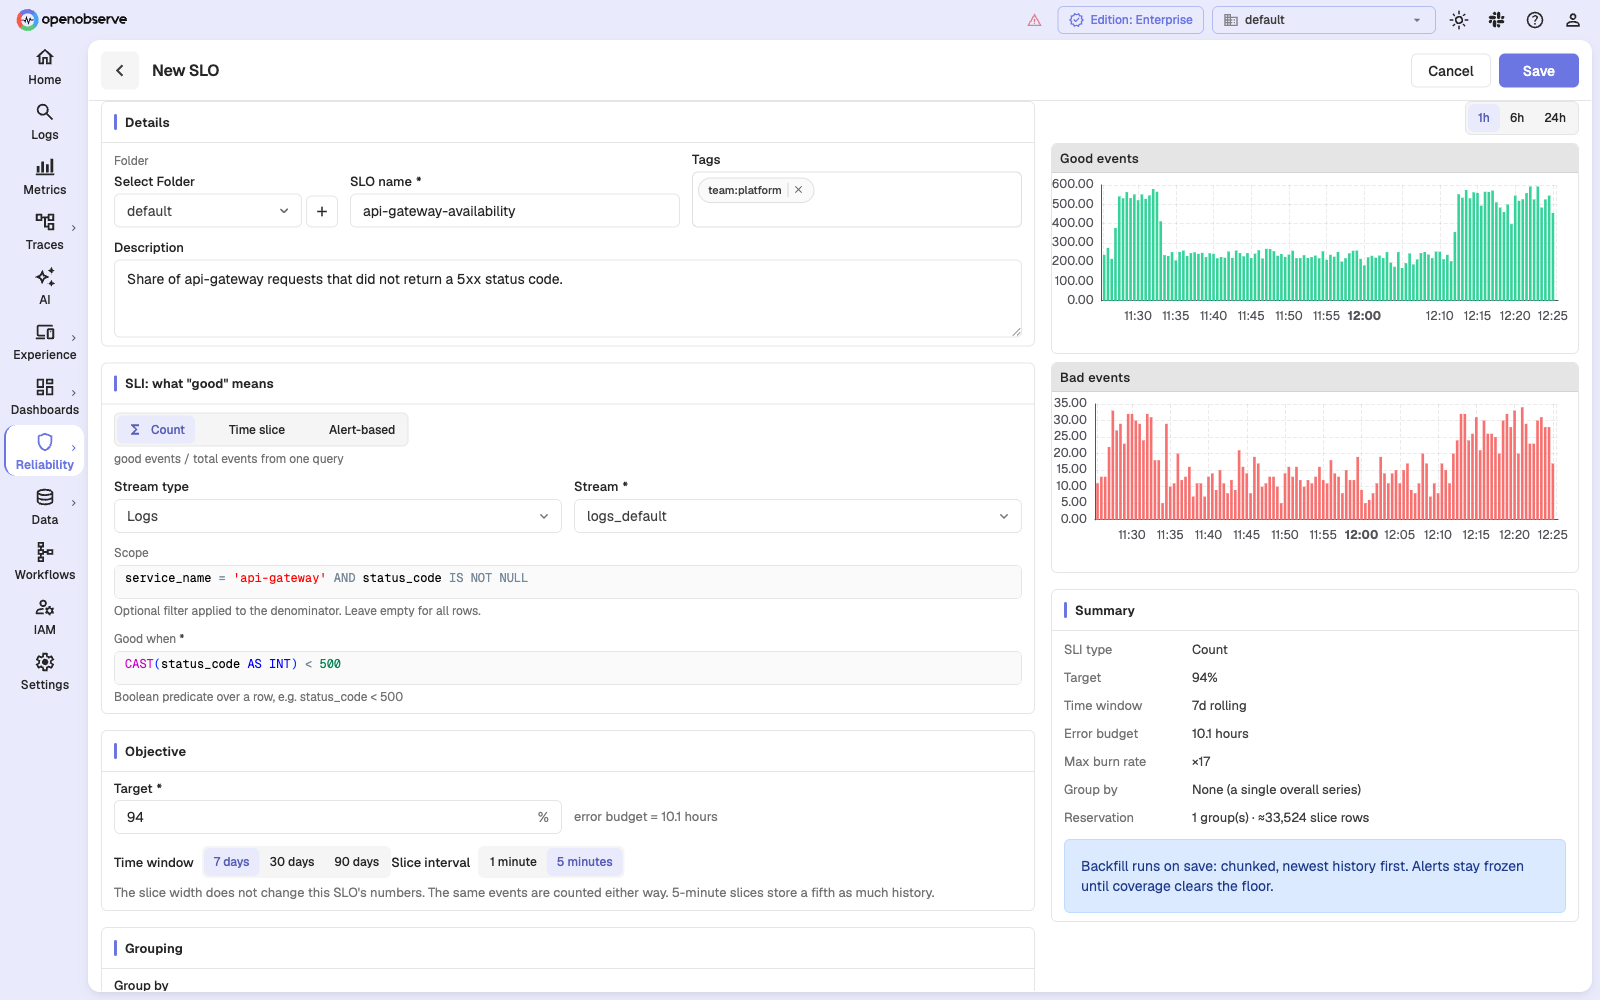
Task: Expand the Dashboards submenu chevron
Action: (74, 393)
